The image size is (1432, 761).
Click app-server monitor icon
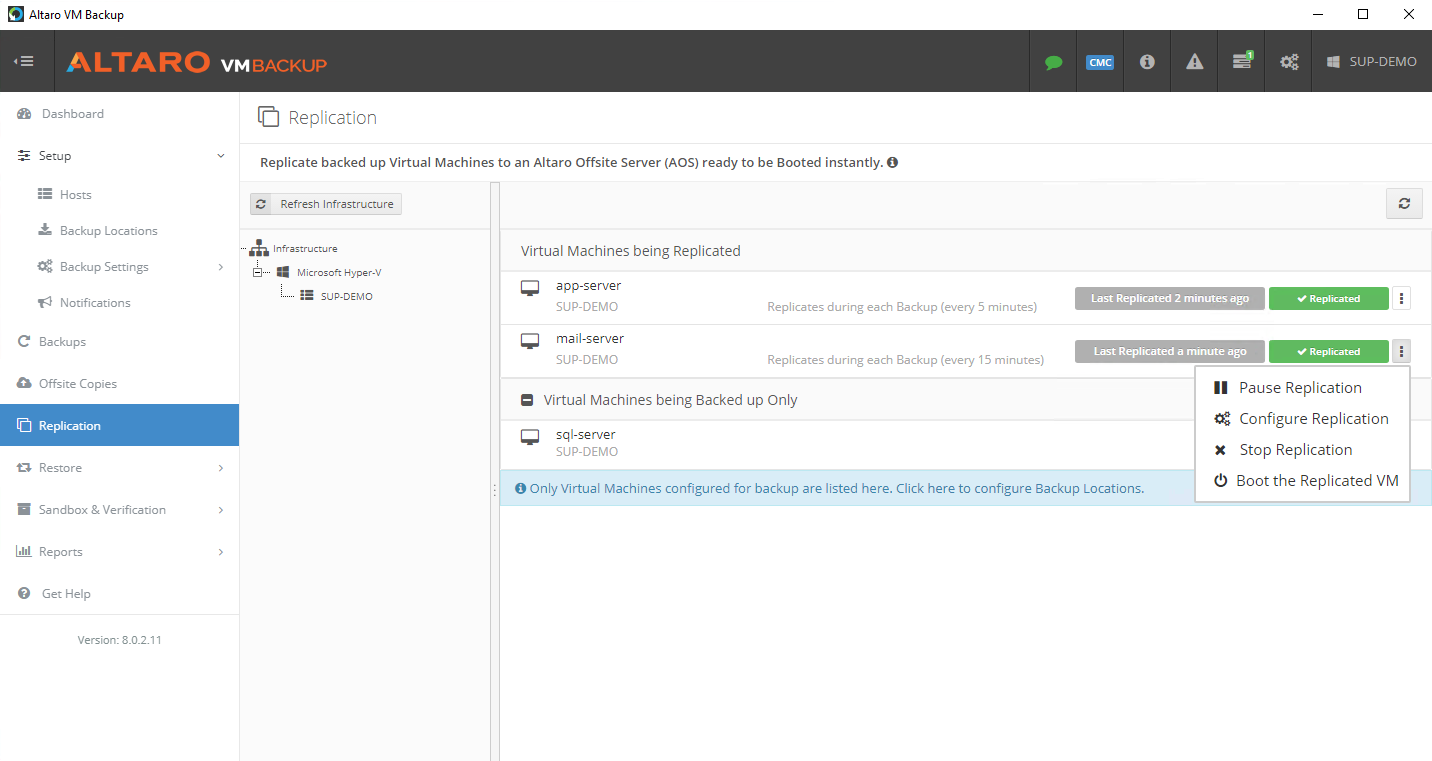click(x=530, y=288)
